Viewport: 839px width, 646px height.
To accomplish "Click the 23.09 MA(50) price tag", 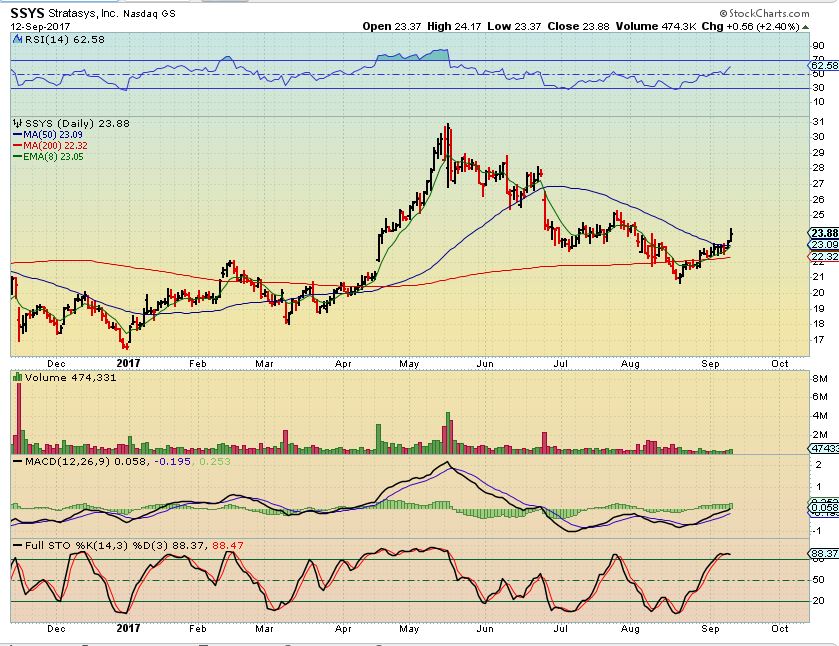I will coord(822,244).
